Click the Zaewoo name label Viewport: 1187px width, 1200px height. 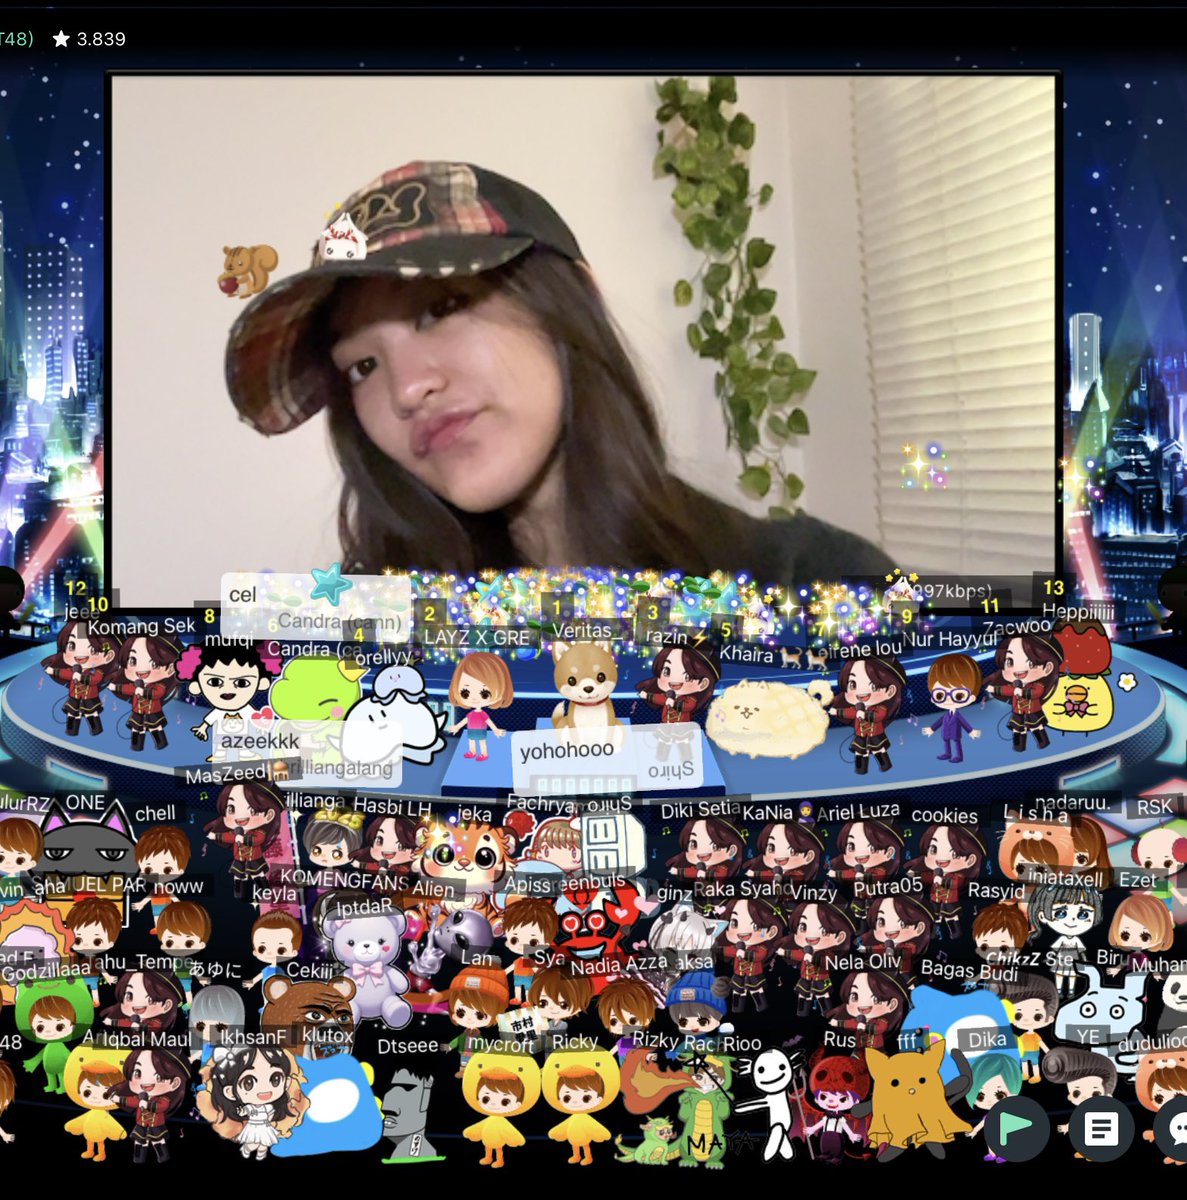point(1016,628)
